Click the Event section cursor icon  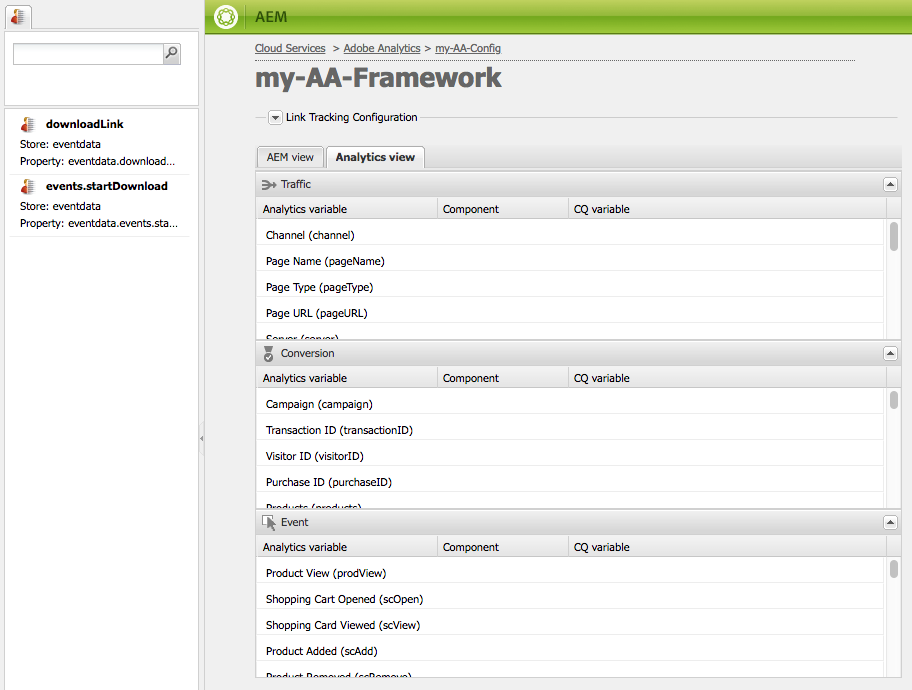coord(269,522)
